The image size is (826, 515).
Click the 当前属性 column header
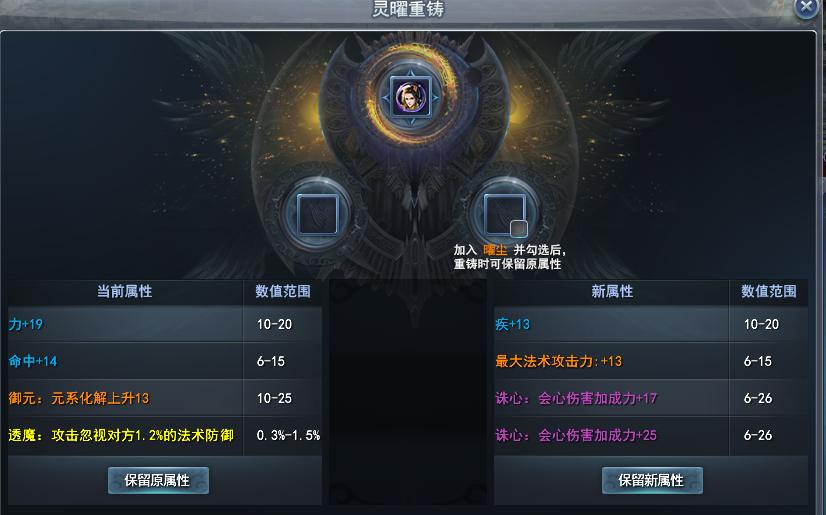[125, 291]
